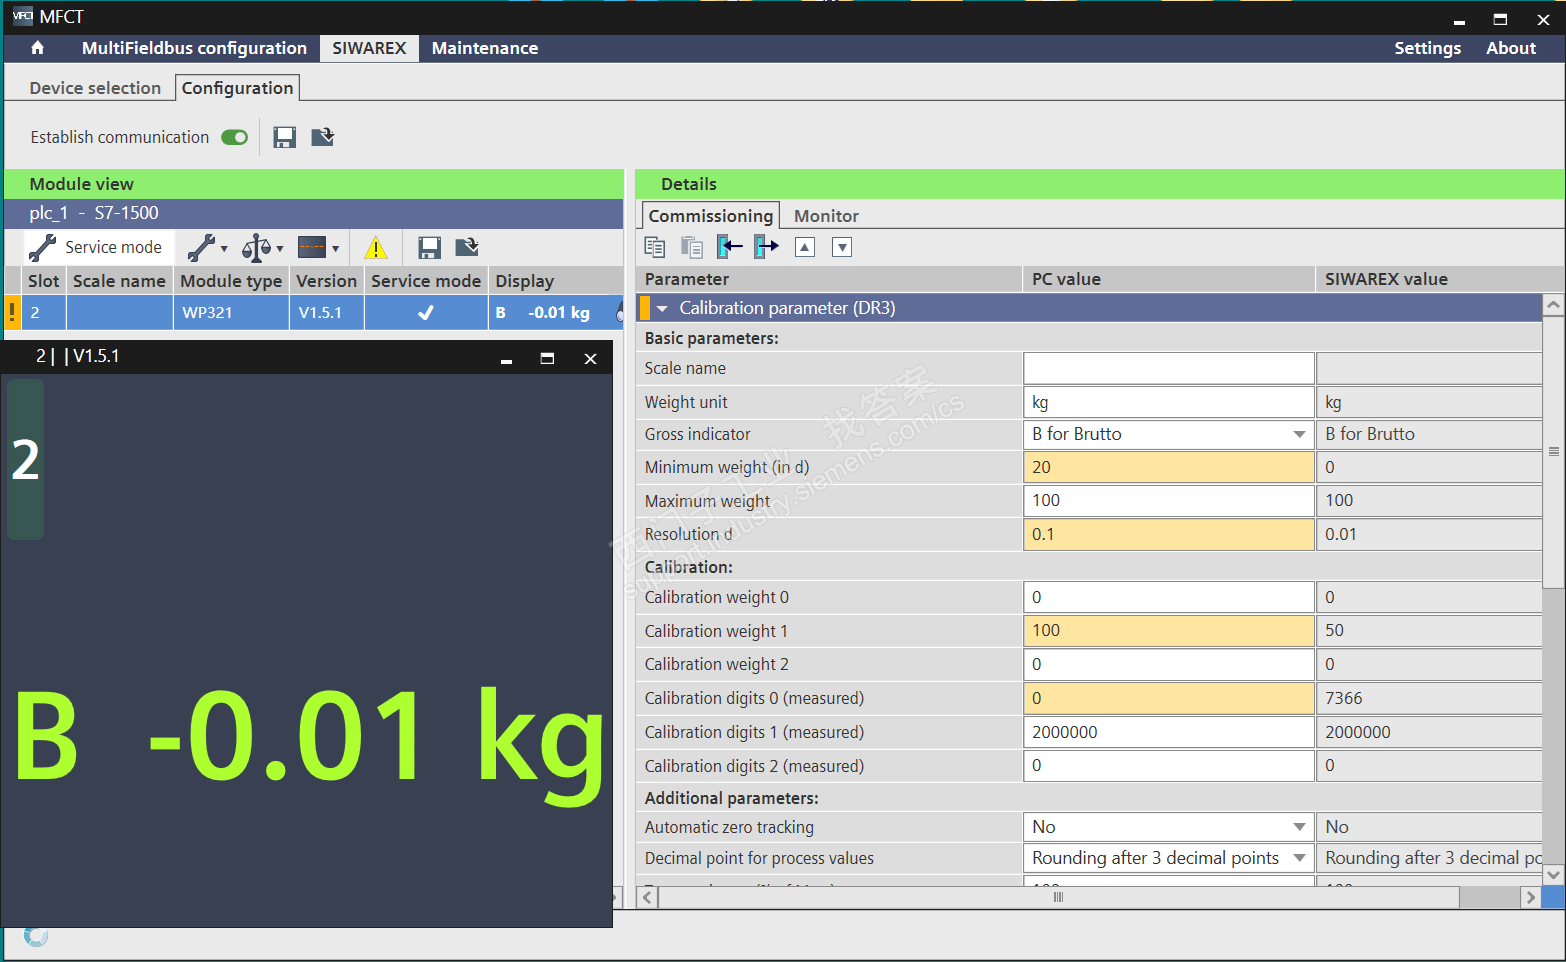The width and height of the screenshot is (1566, 962).
Task: Click the yellow warning triangle icon
Action: click(x=375, y=248)
